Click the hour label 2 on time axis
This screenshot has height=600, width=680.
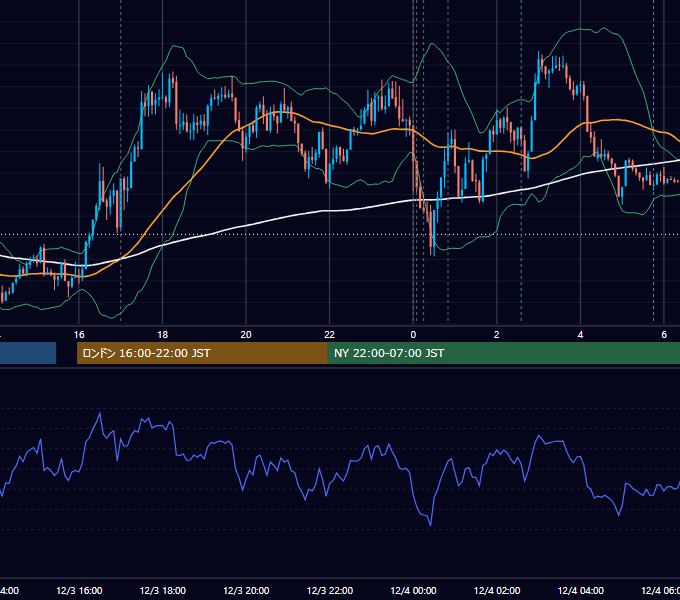coord(497,335)
